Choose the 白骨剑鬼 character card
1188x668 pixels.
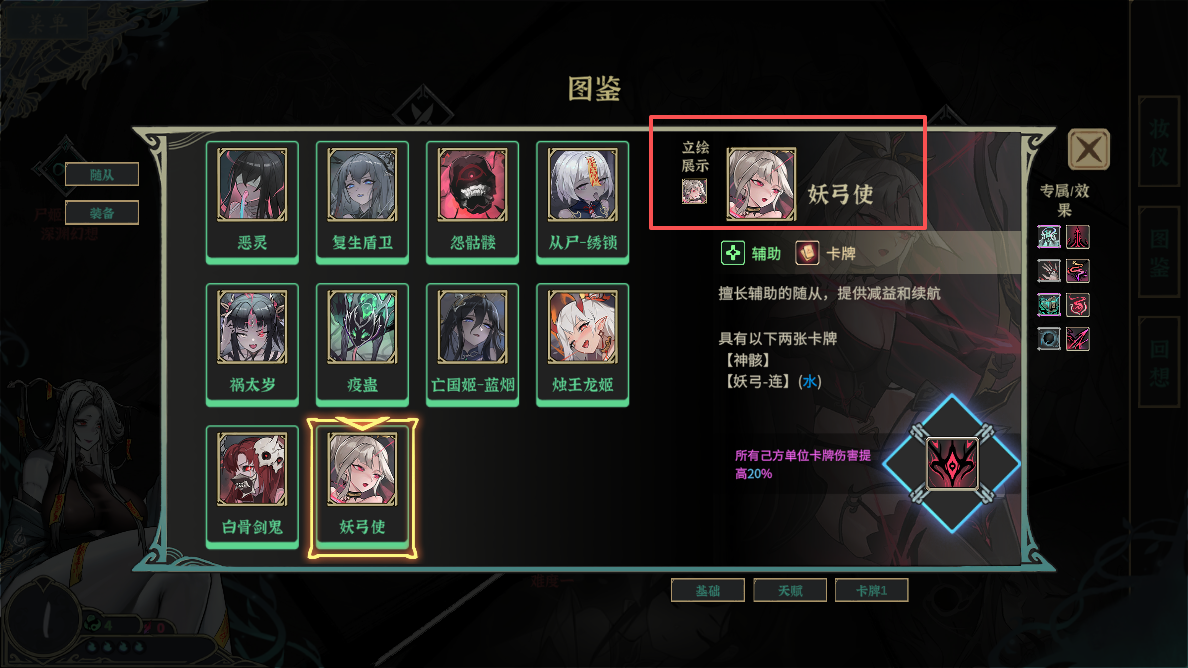[252, 487]
